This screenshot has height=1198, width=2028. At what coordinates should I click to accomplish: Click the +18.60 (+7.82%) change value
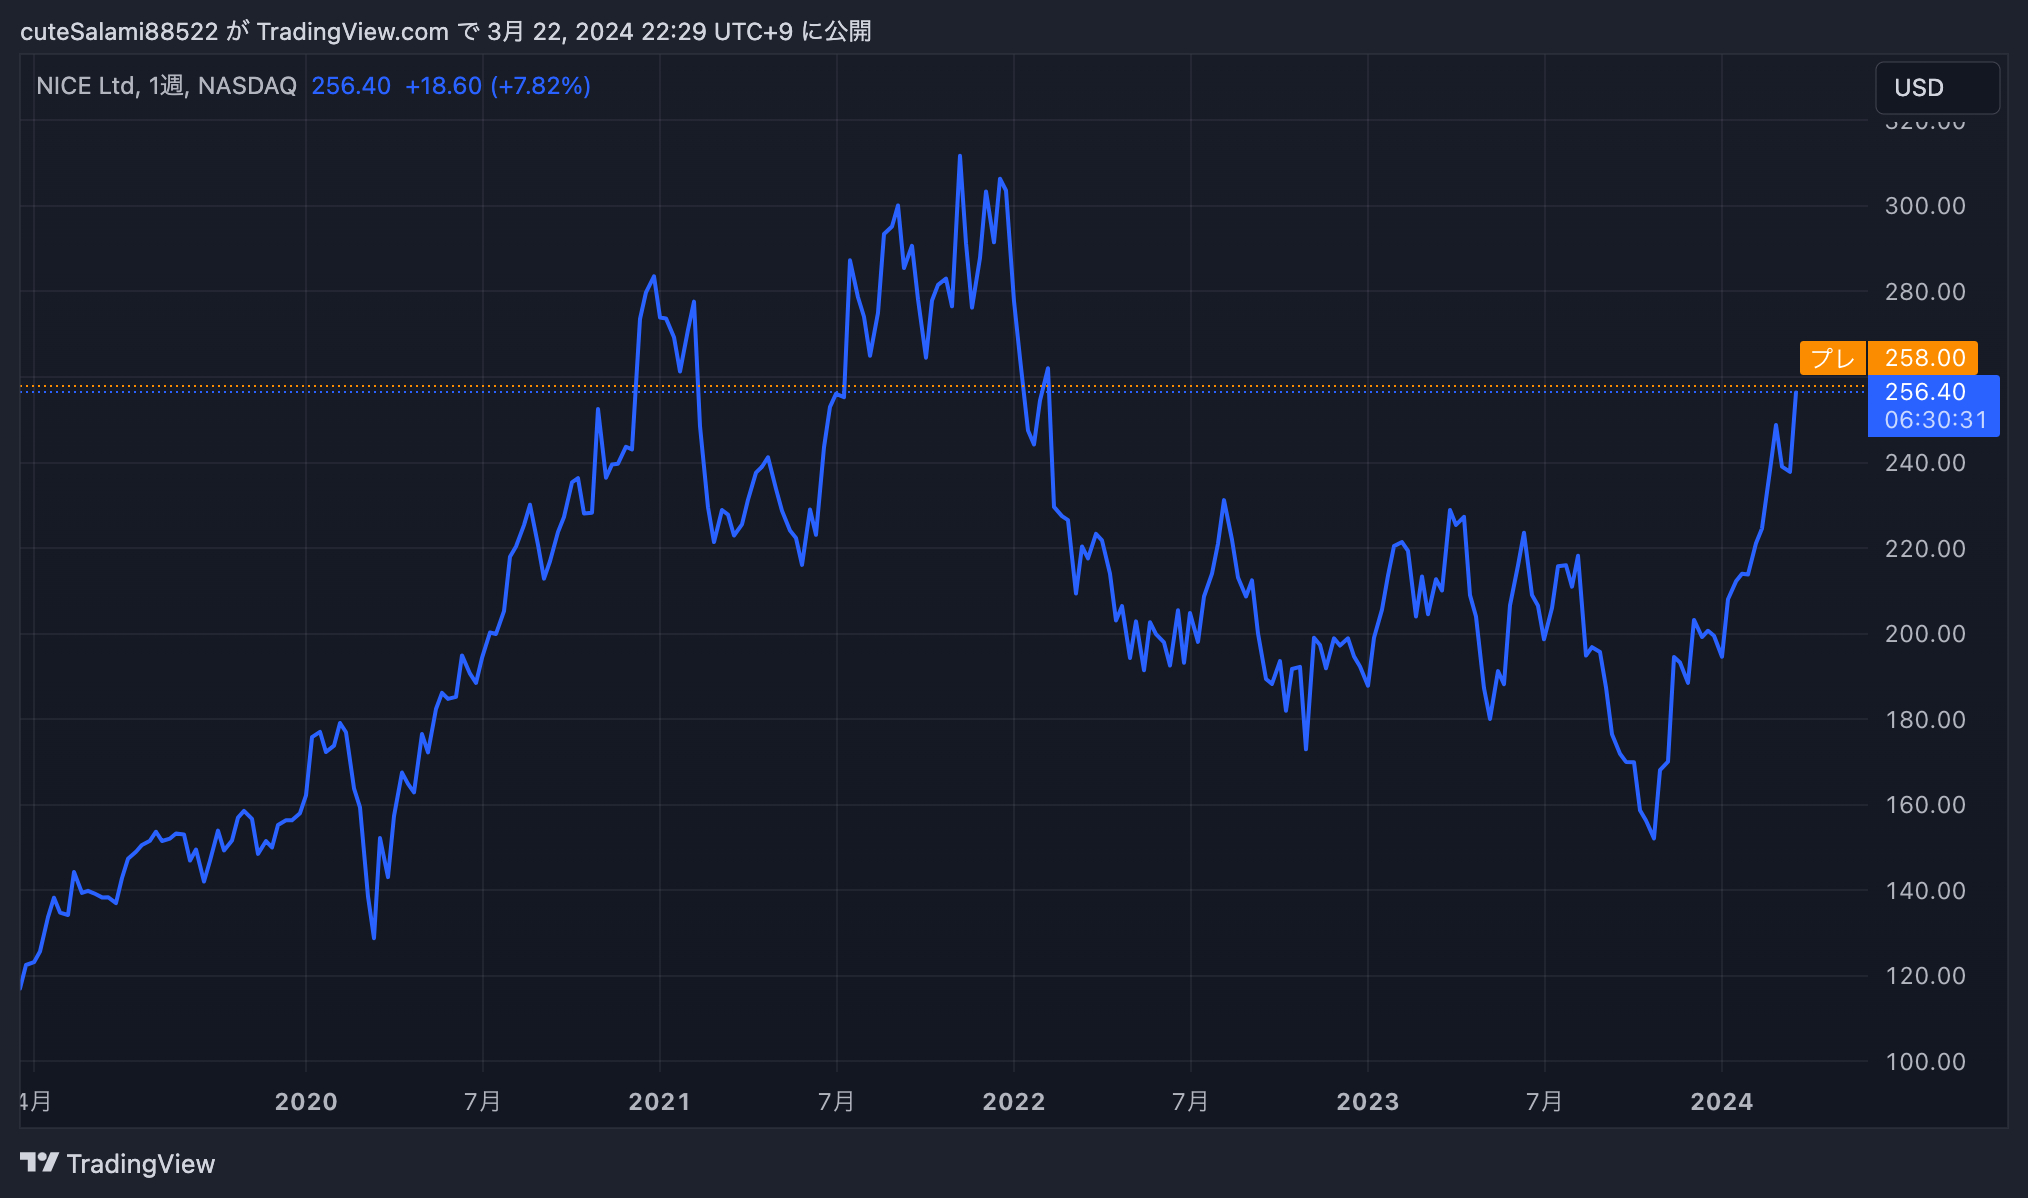click(x=497, y=86)
